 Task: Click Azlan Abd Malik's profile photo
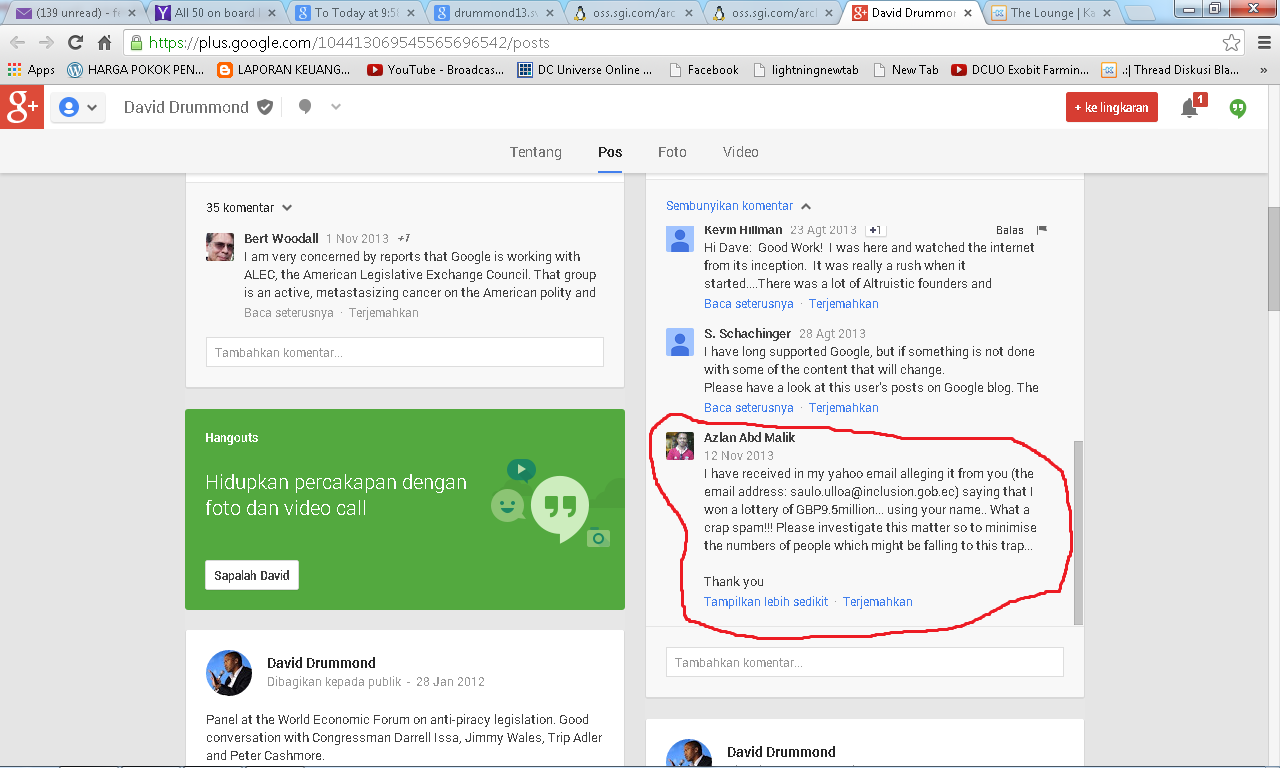click(x=680, y=446)
